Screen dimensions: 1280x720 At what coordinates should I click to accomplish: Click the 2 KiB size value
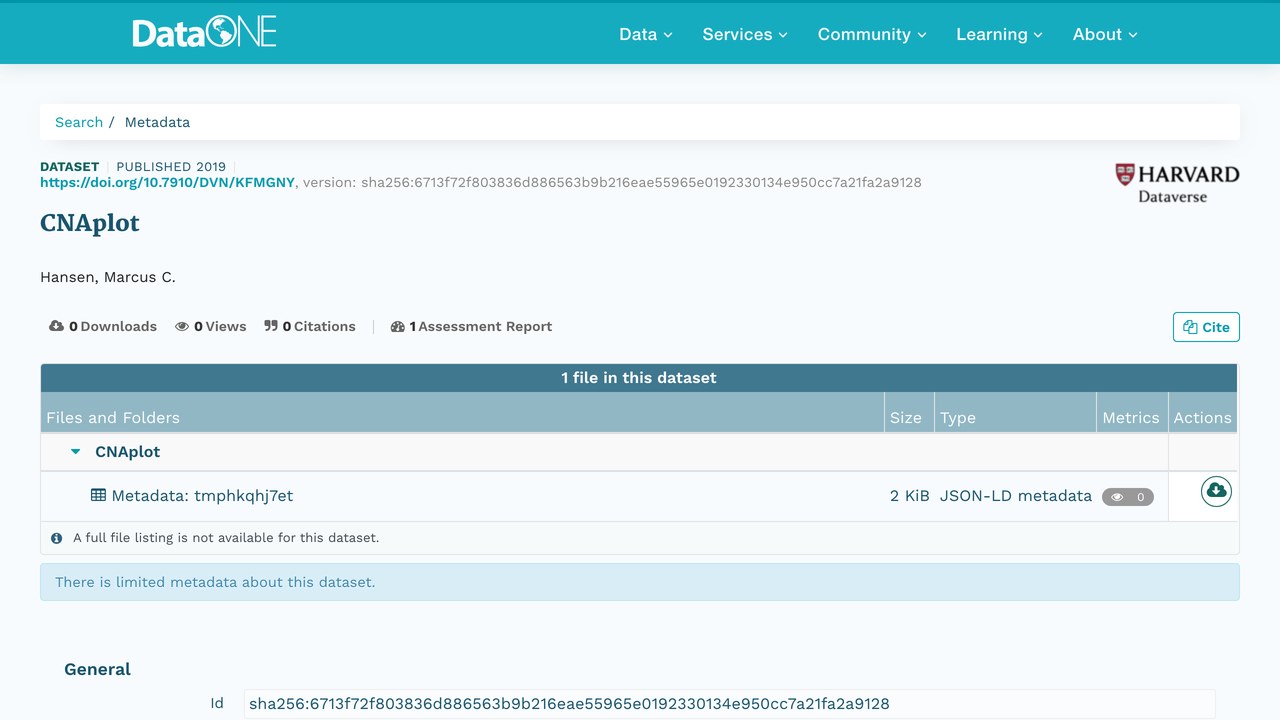click(910, 495)
